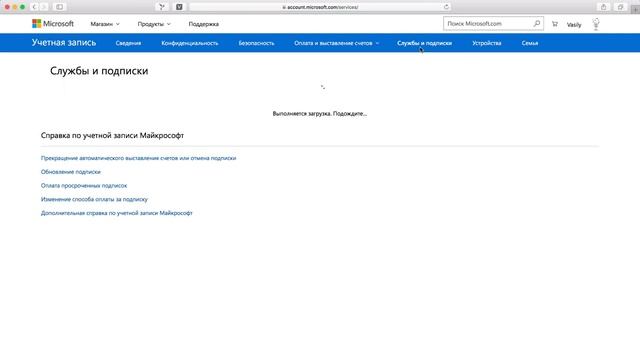Open Дополнительная справка по учетной записи link
Viewport: 640px width, 360px height.
pos(116,213)
